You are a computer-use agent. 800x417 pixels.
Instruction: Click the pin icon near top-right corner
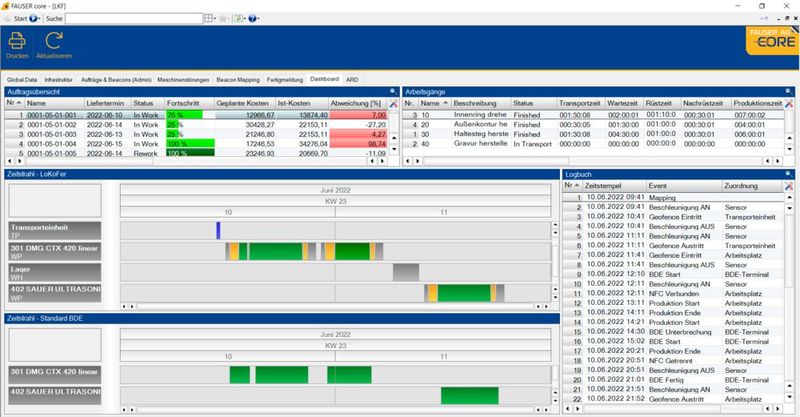pos(764,18)
